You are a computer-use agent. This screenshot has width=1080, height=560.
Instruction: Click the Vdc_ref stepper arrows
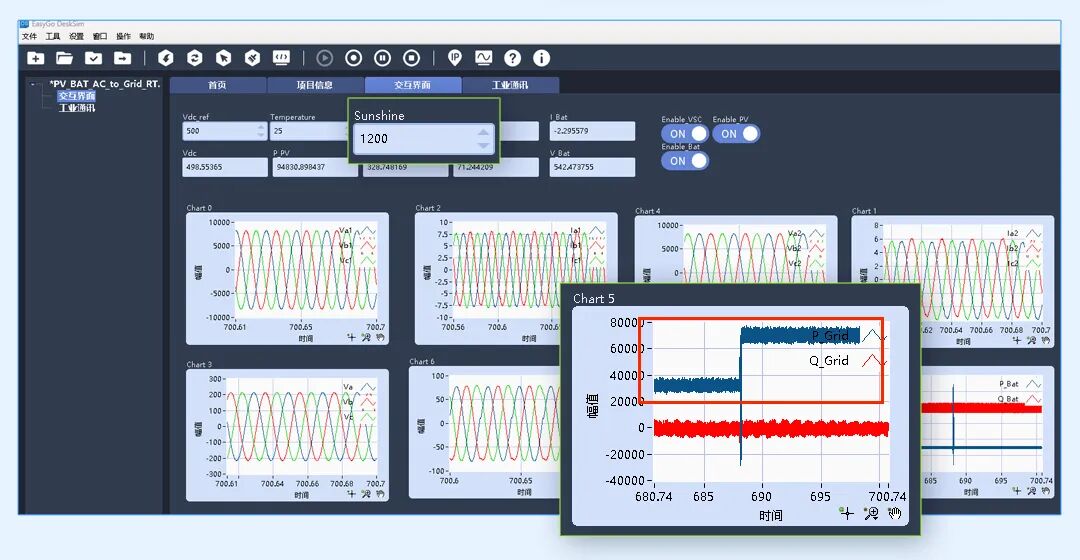pos(261,131)
